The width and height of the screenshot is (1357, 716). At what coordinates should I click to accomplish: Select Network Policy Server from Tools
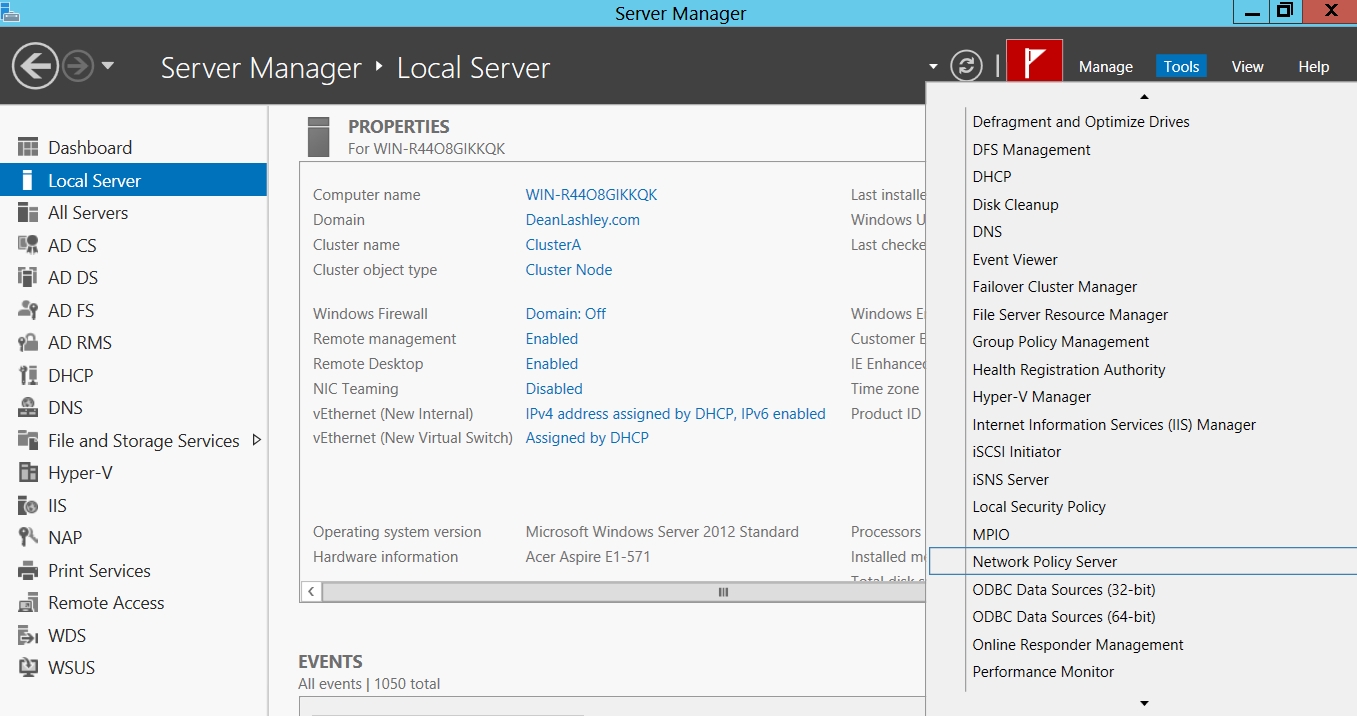point(1044,562)
